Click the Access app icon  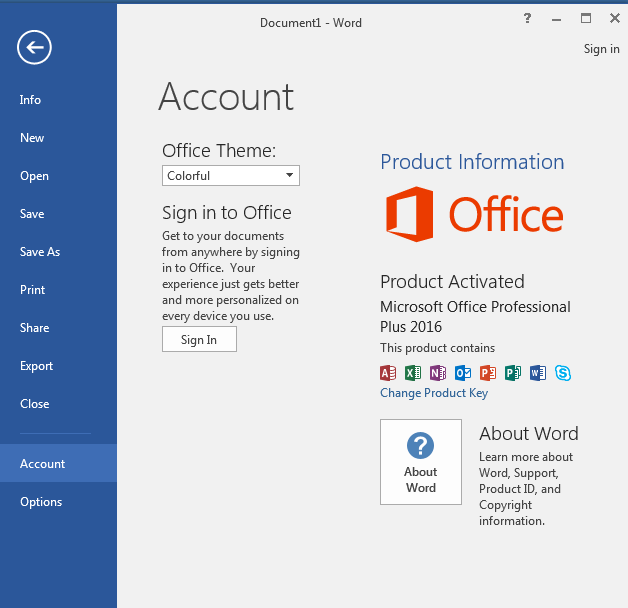tap(388, 373)
